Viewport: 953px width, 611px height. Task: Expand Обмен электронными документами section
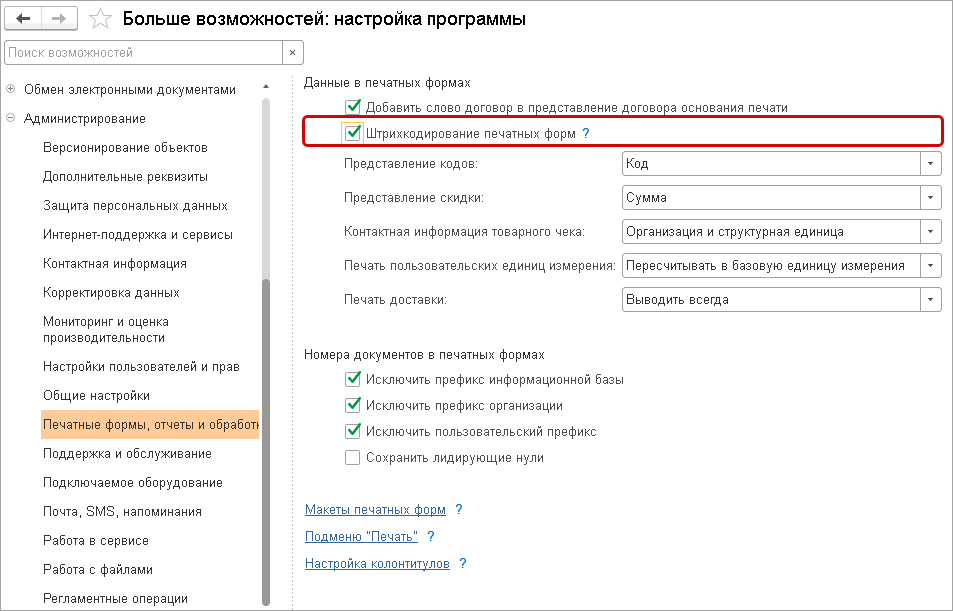coord(11,90)
